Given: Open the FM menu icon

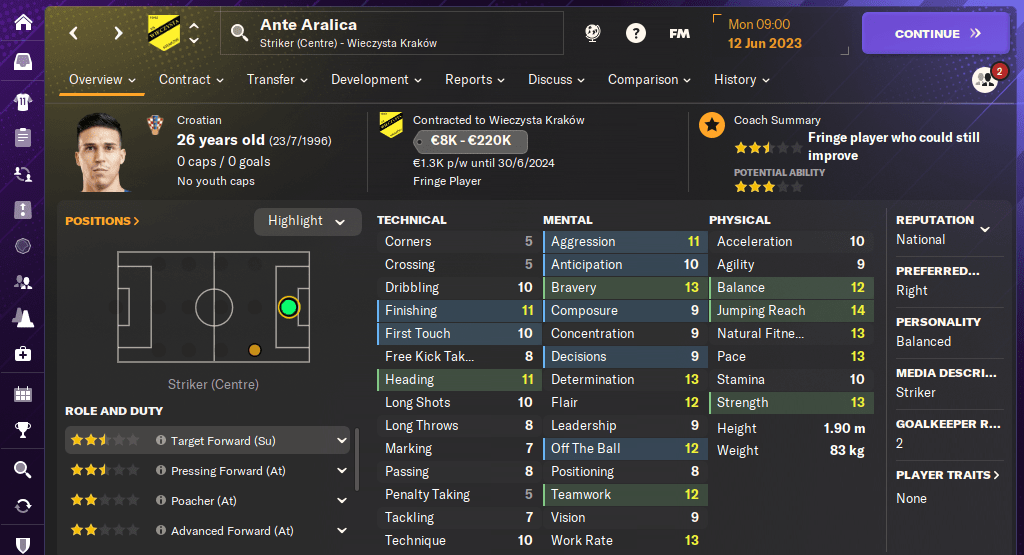Looking at the screenshot, I should click(680, 33).
